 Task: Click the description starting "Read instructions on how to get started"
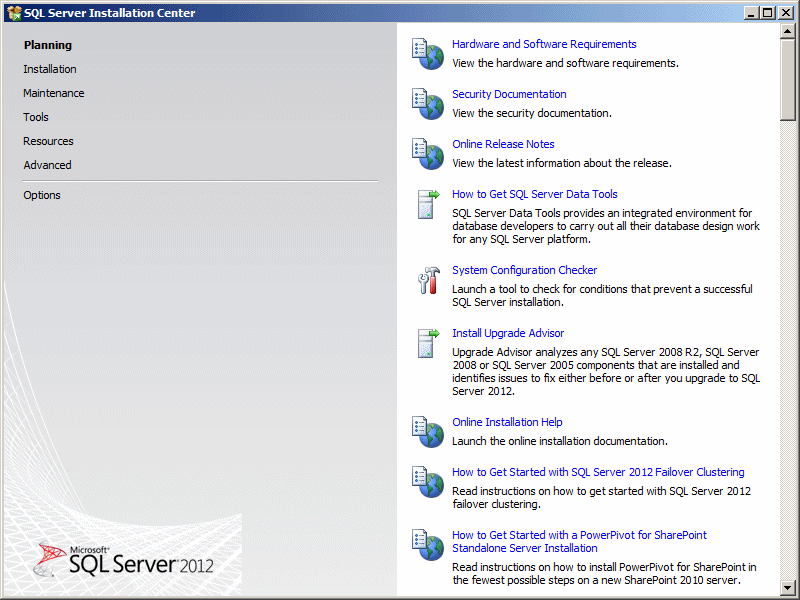pyautogui.click(x=602, y=497)
